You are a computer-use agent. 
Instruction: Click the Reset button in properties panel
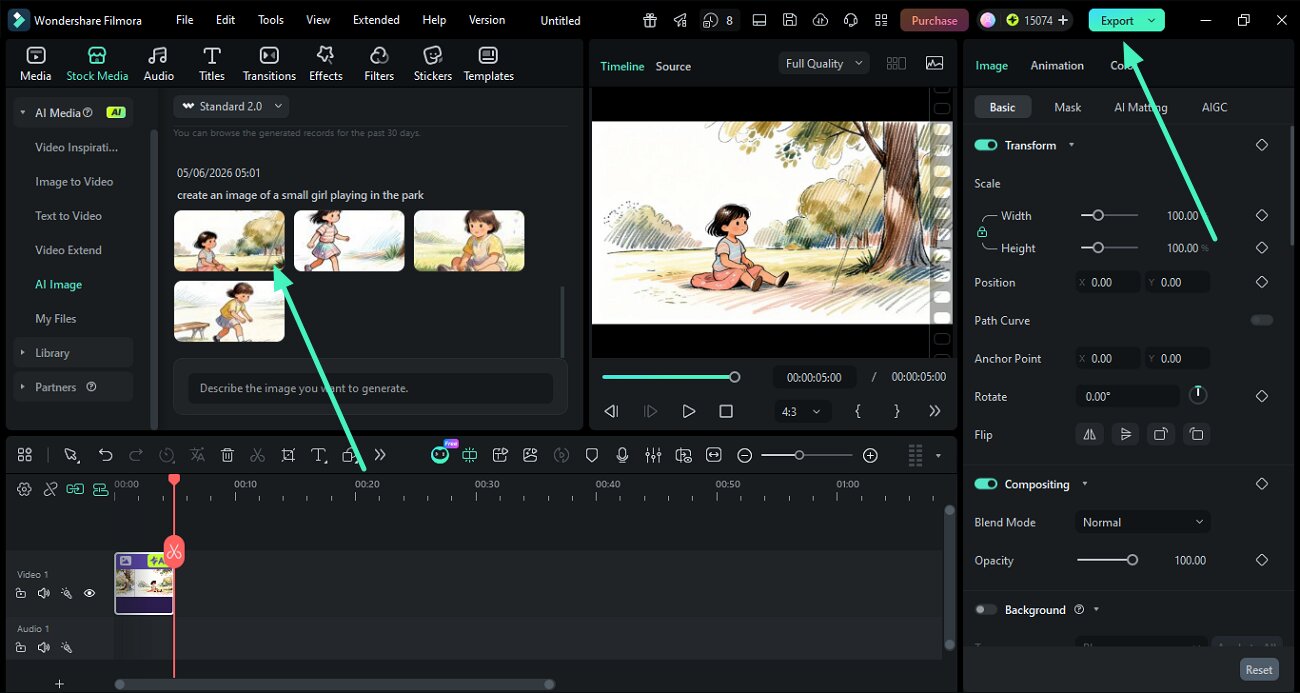click(x=1259, y=670)
